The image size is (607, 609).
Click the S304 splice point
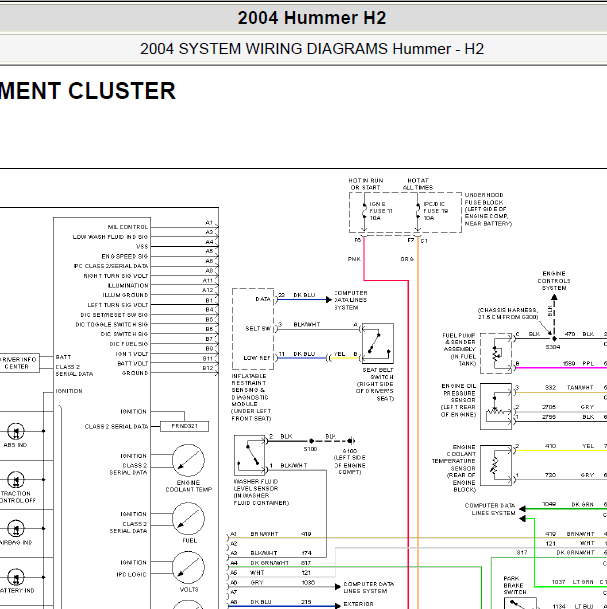pos(554,339)
